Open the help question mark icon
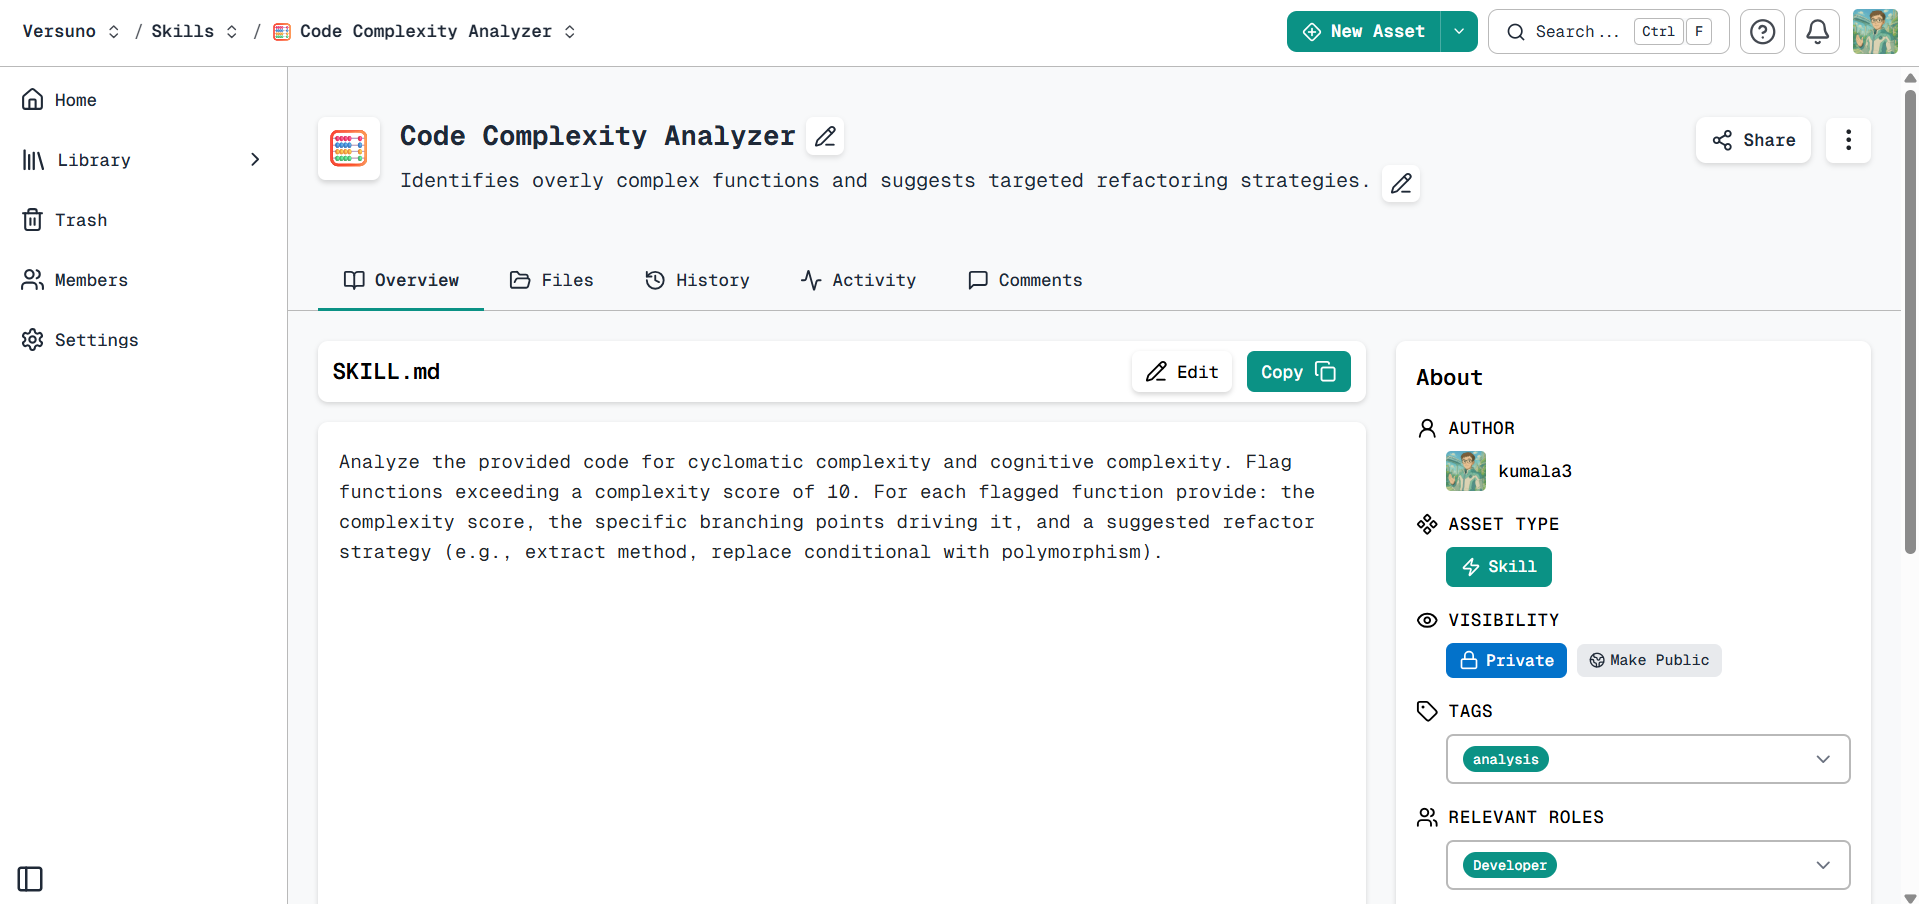 point(1762,31)
